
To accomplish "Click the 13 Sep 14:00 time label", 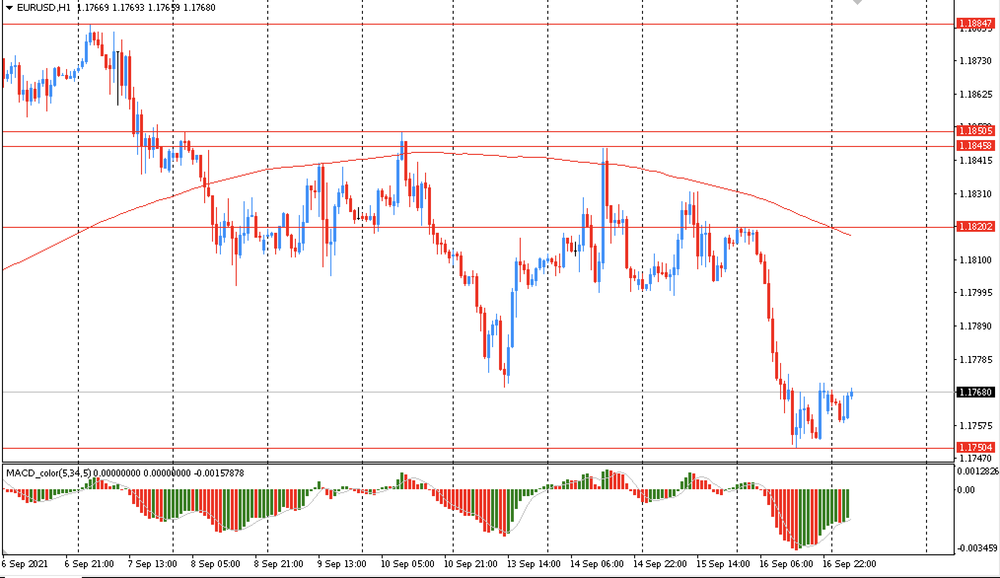I will (x=534, y=564).
